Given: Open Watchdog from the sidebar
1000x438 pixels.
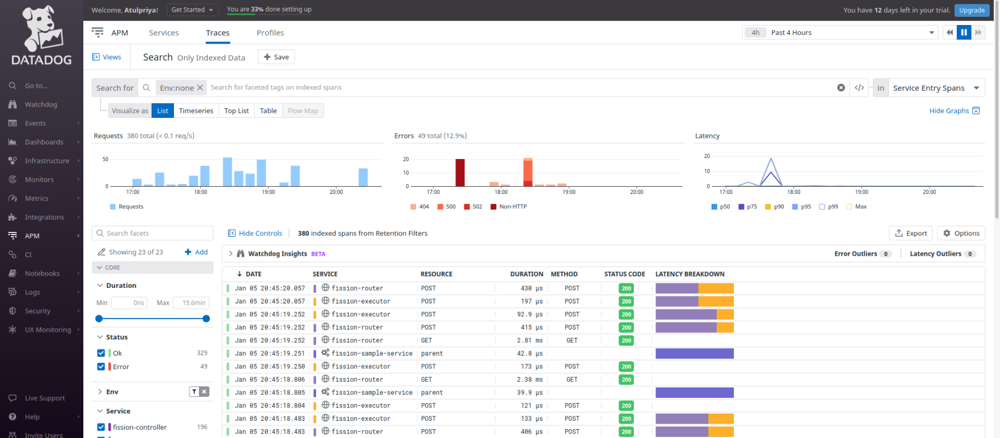Looking at the screenshot, I should pyautogui.click(x=40, y=104).
